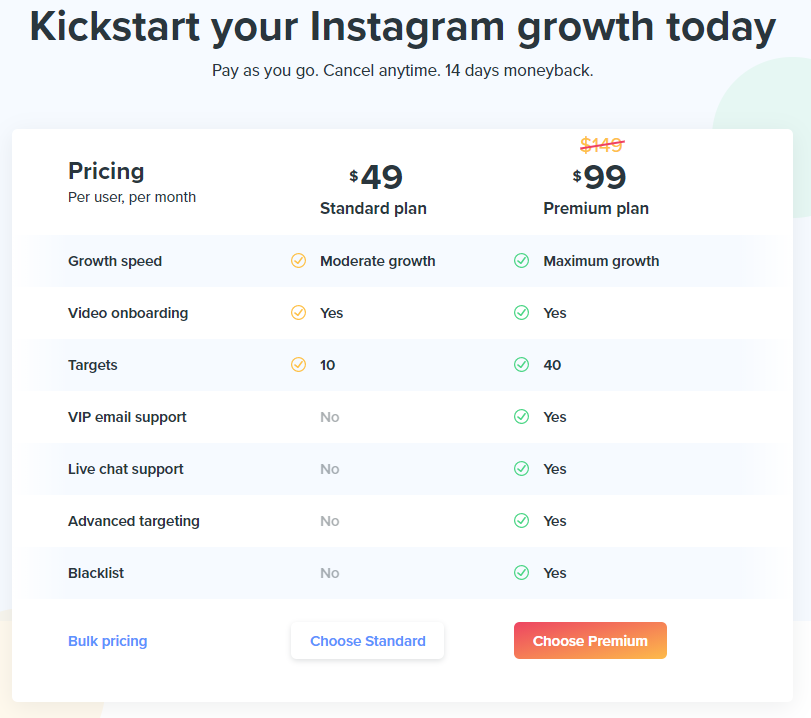
Task: Click orange check in Video onboarding row
Action: click(x=298, y=313)
